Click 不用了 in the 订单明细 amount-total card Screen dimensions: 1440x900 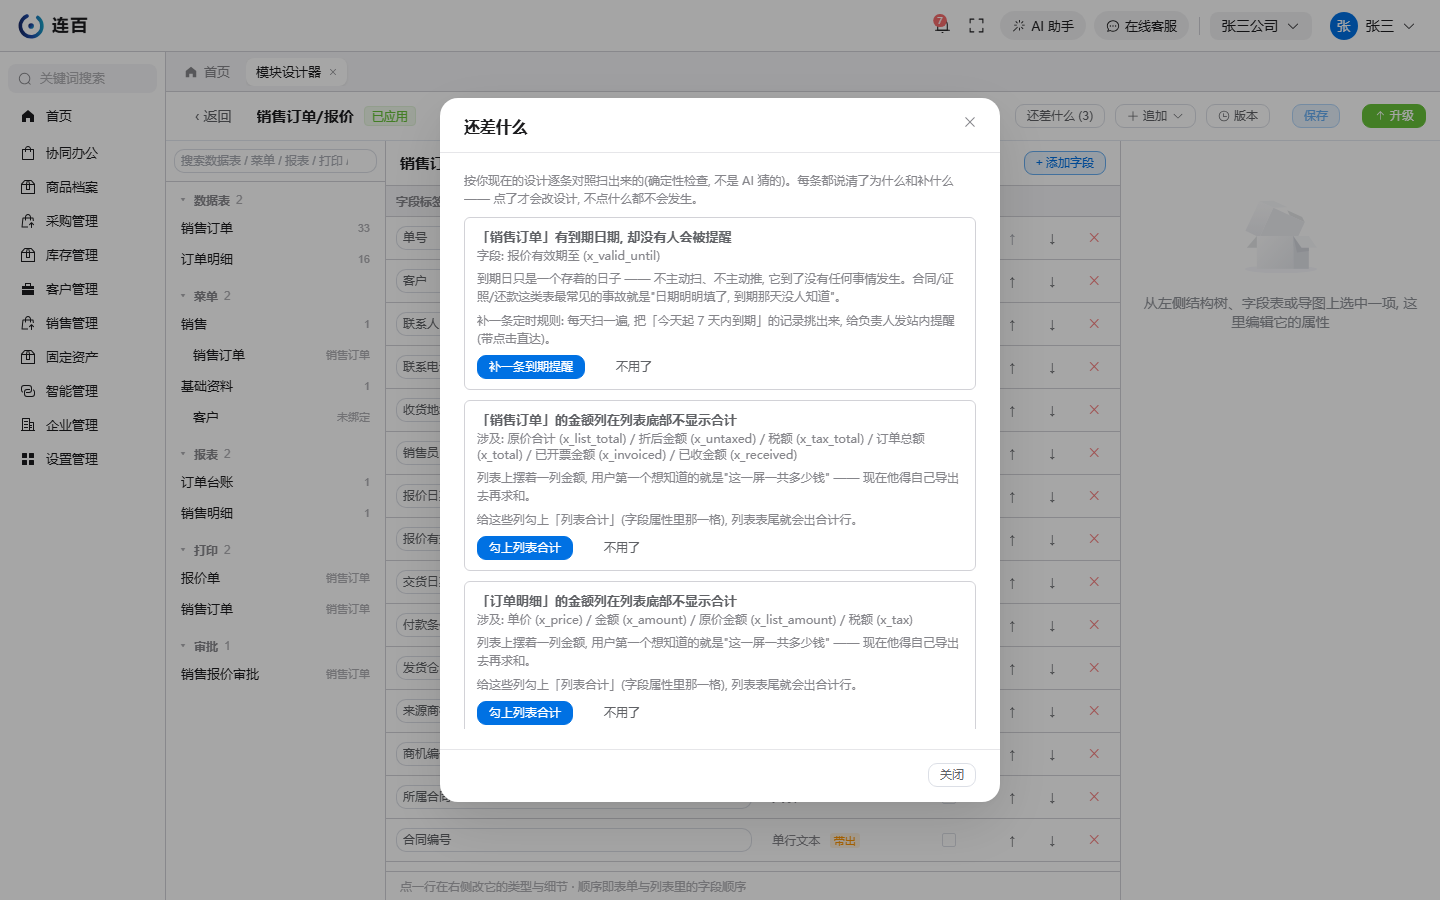[621, 713]
